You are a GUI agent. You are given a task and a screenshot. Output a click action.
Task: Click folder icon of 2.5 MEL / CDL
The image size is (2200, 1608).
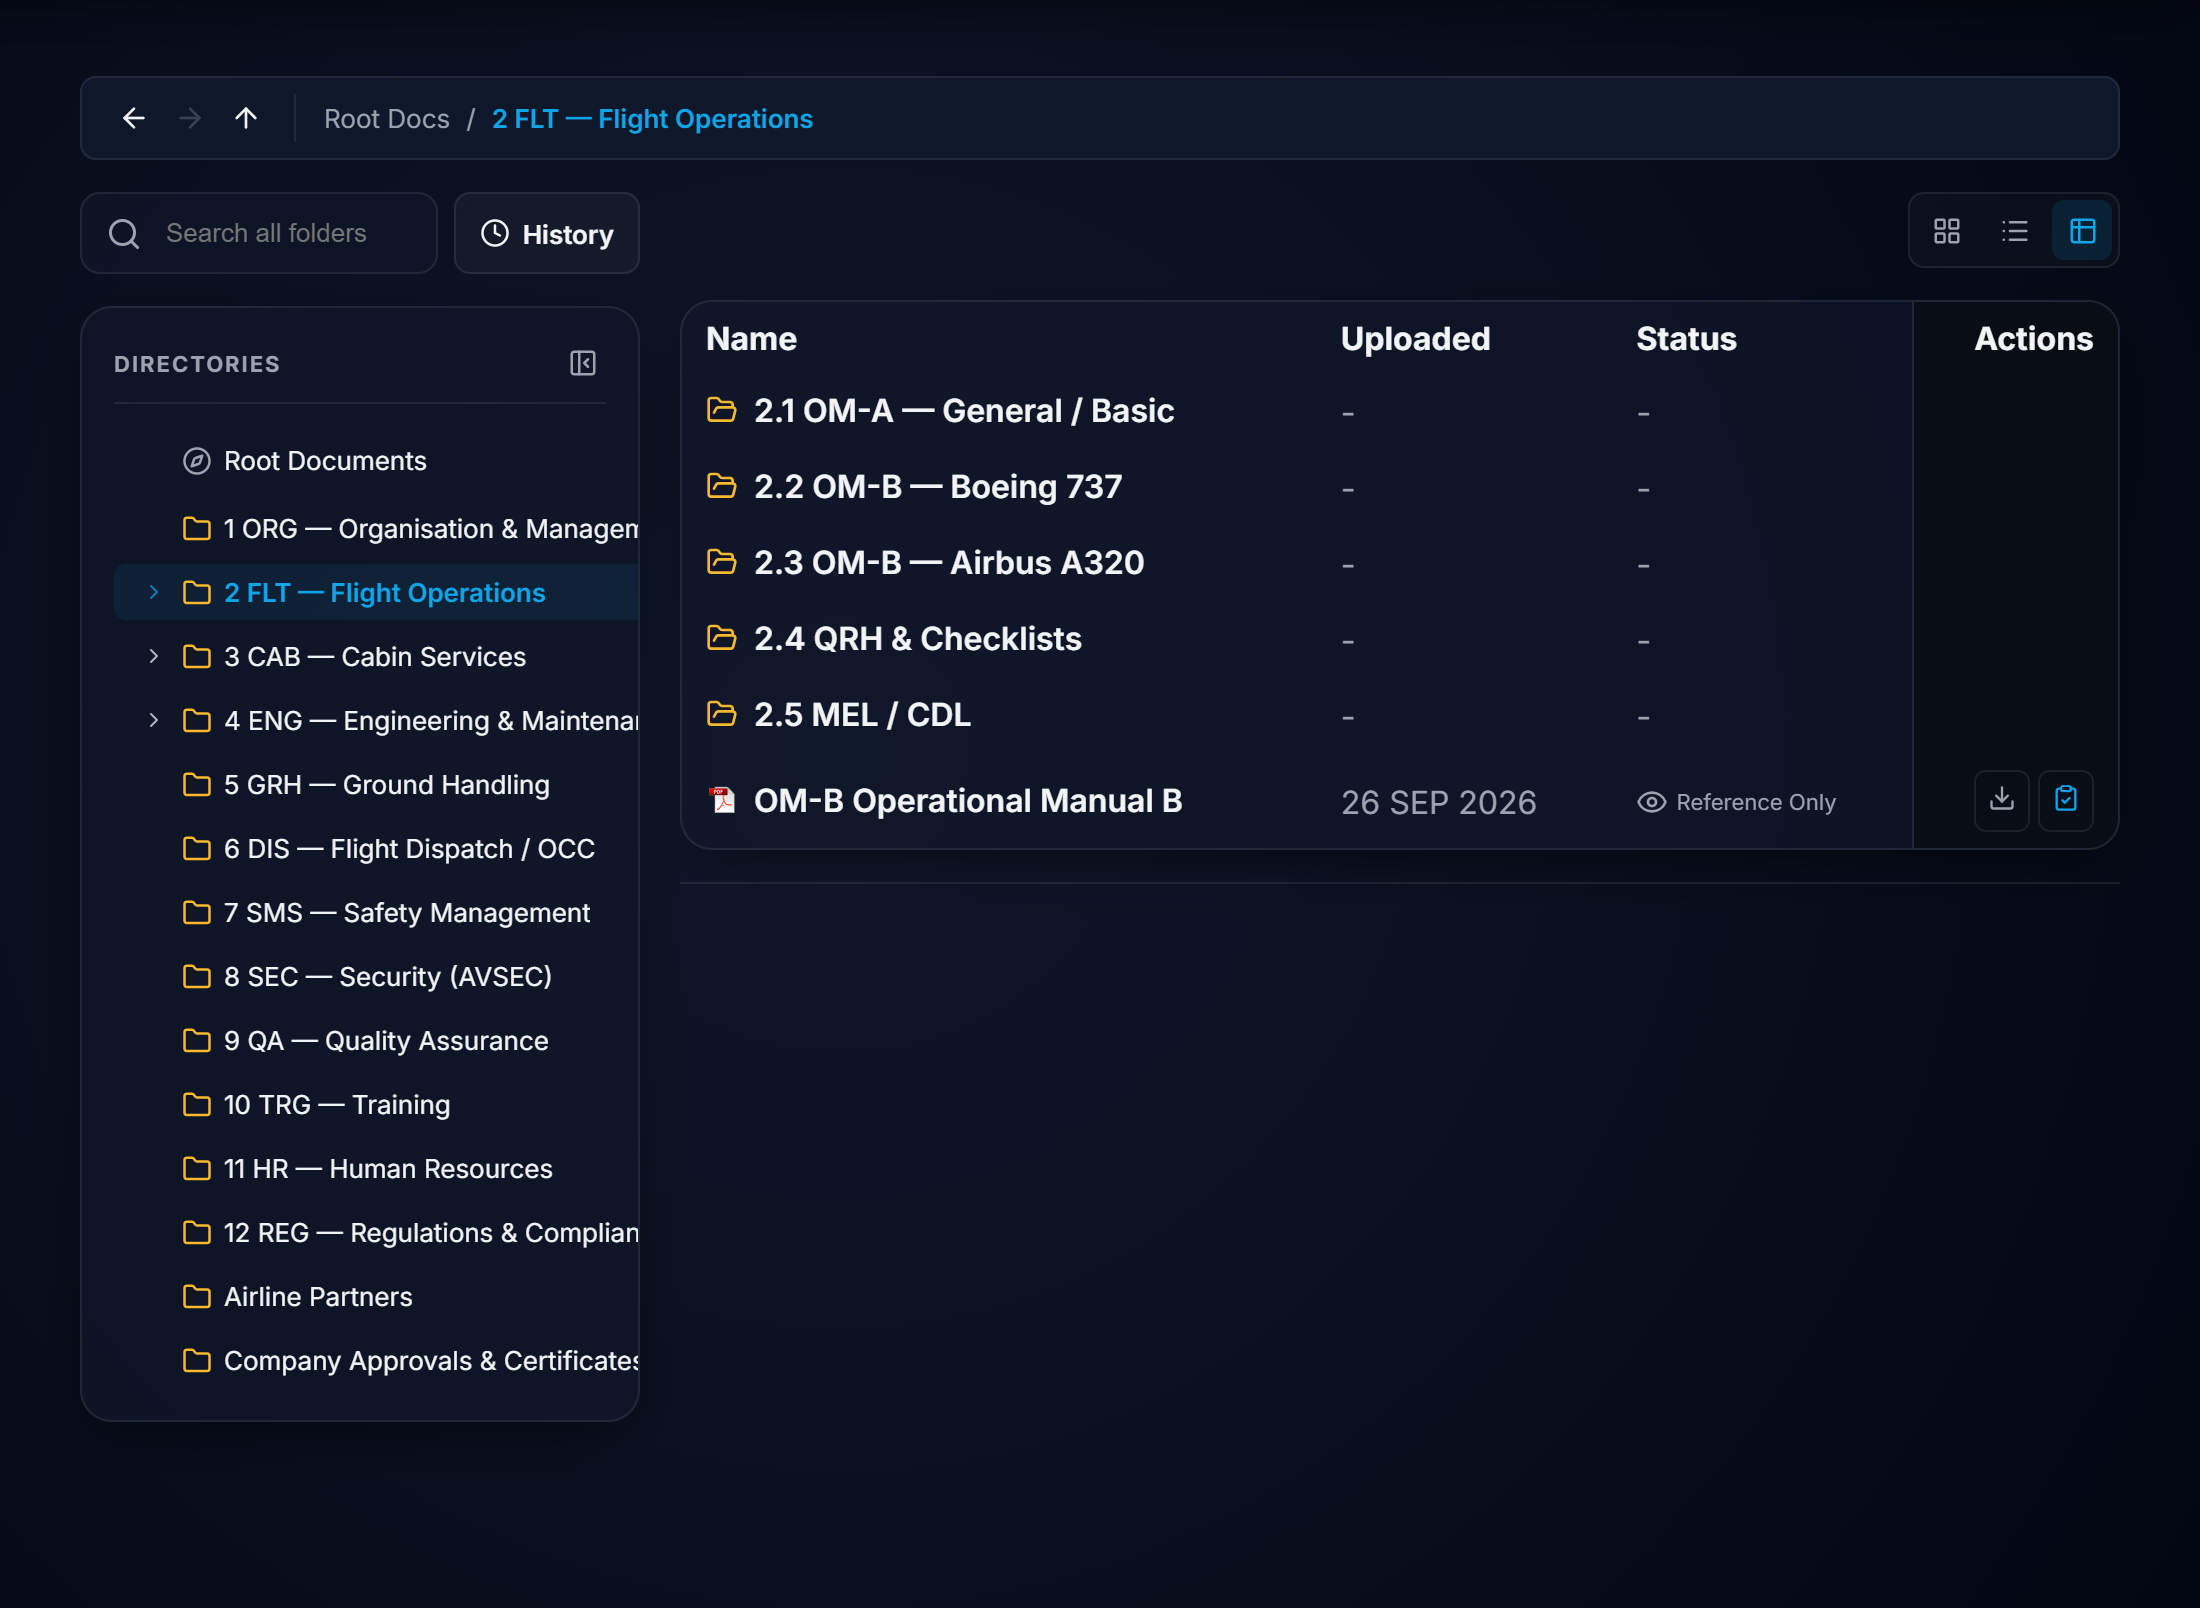point(722,714)
